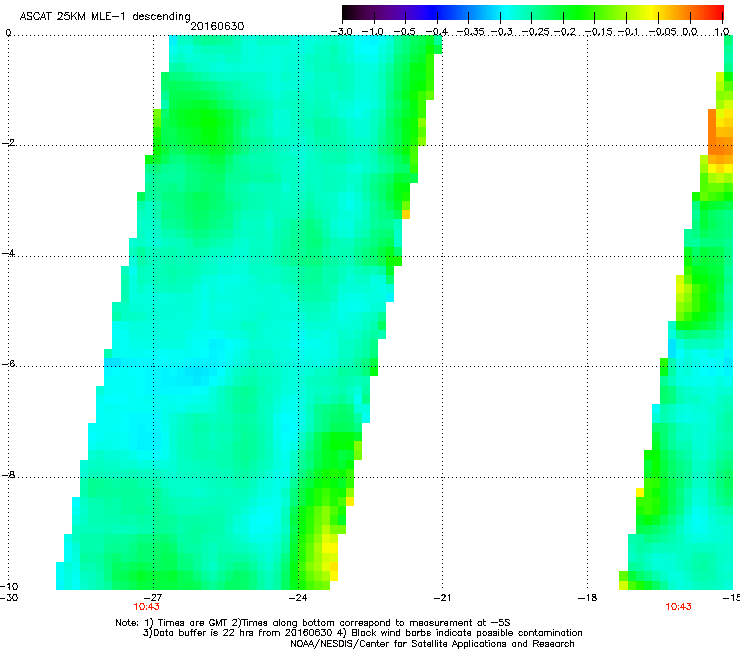The width and height of the screenshot is (740, 650).
Task: Click the -6 latitude axis label
Action: click(x=8, y=364)
